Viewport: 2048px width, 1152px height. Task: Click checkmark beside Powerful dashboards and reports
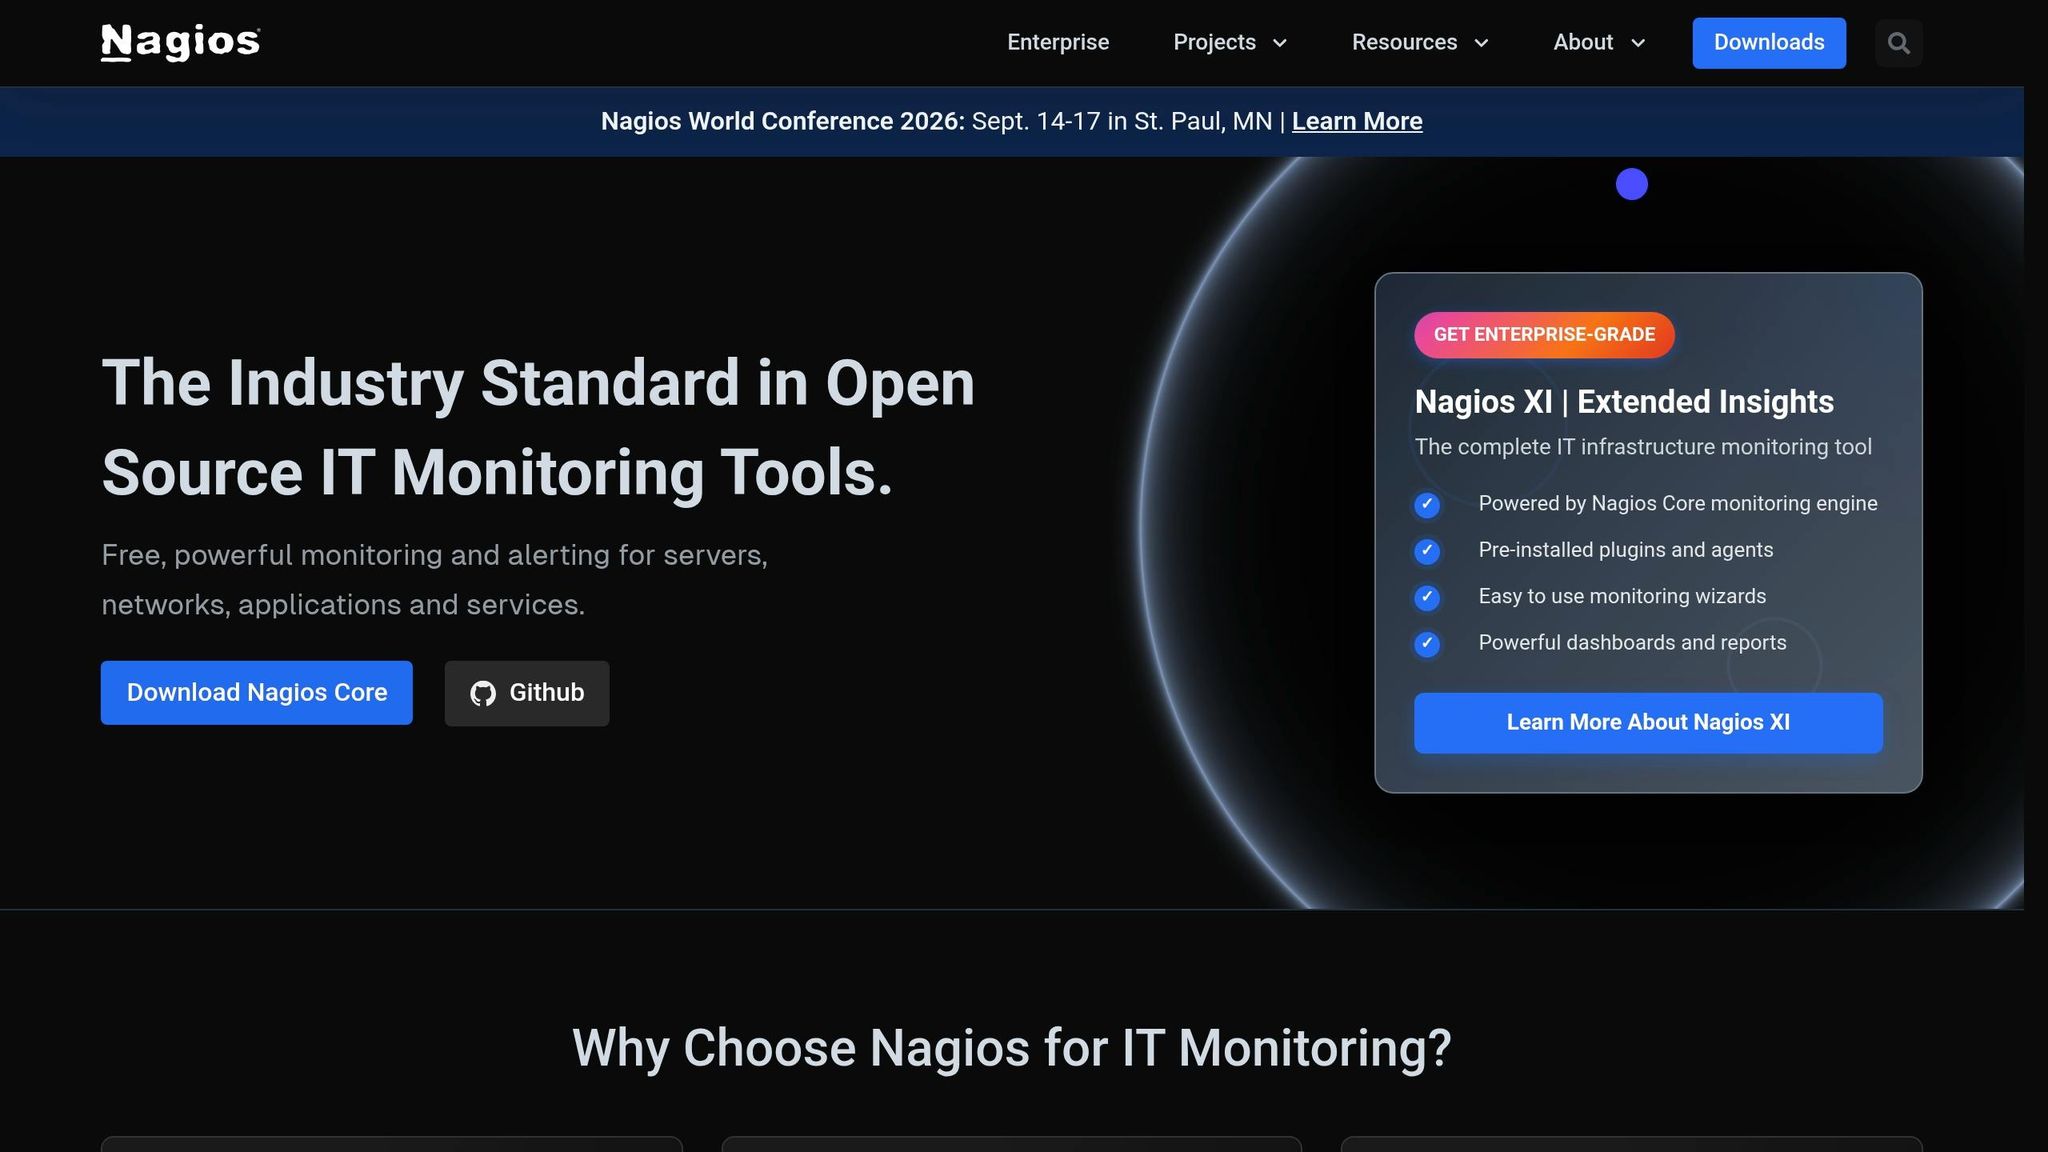click(1427, 644)
